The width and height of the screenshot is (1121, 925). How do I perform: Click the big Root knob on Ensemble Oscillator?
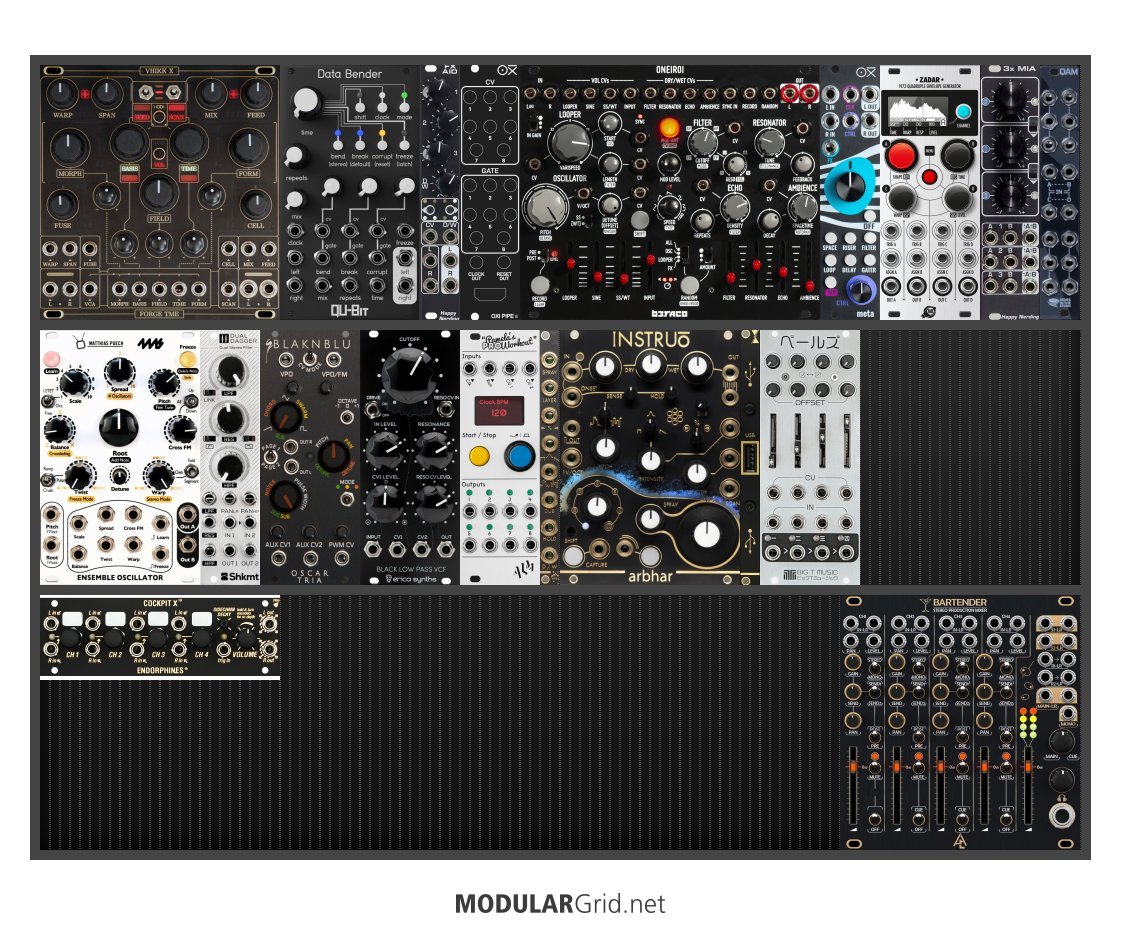(119, 428)
